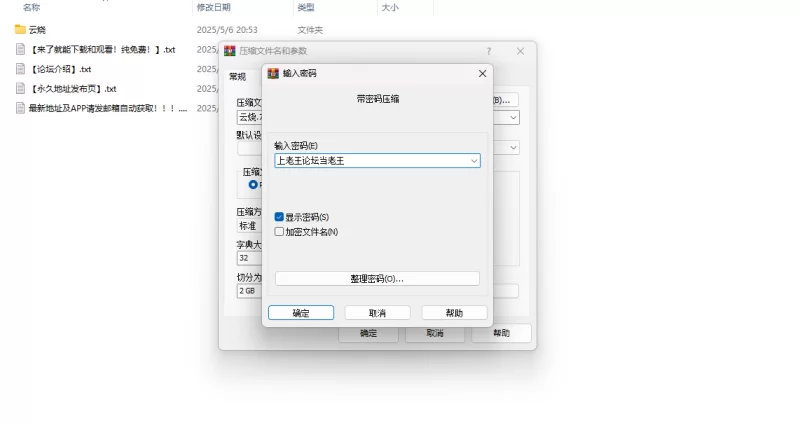The height and width of the screenshot is (423, 800).
Task: Sort by the 修改日期 column header
Action: pyautogui.click(x=213, y=7)
